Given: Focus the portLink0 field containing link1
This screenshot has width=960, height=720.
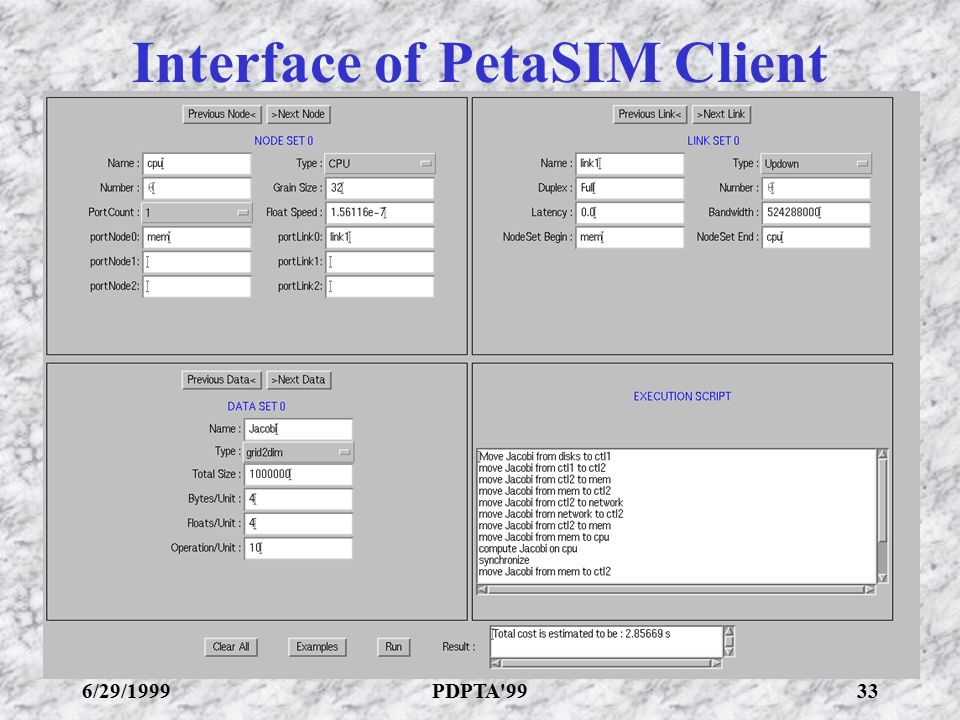Looking at the screenshot, I should (380, 237).
